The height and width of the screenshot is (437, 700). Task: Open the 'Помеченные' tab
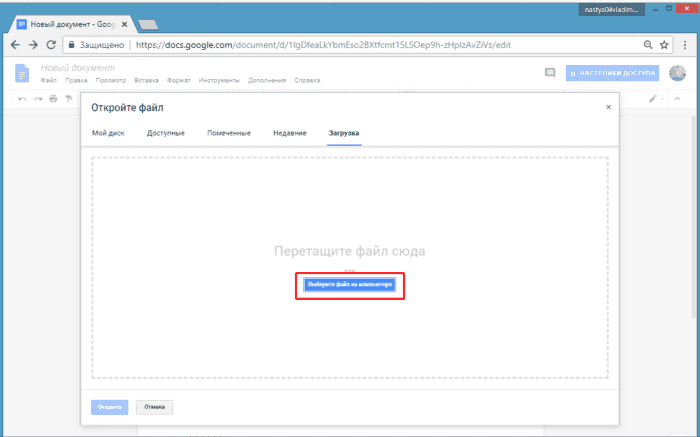tap(229, 132)
